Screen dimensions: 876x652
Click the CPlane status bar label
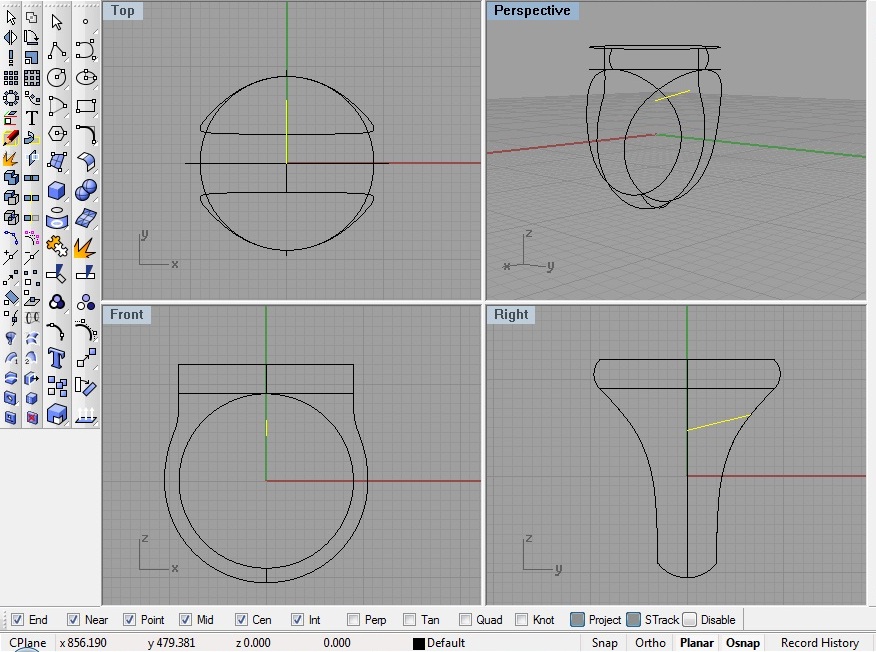point(27,643)
